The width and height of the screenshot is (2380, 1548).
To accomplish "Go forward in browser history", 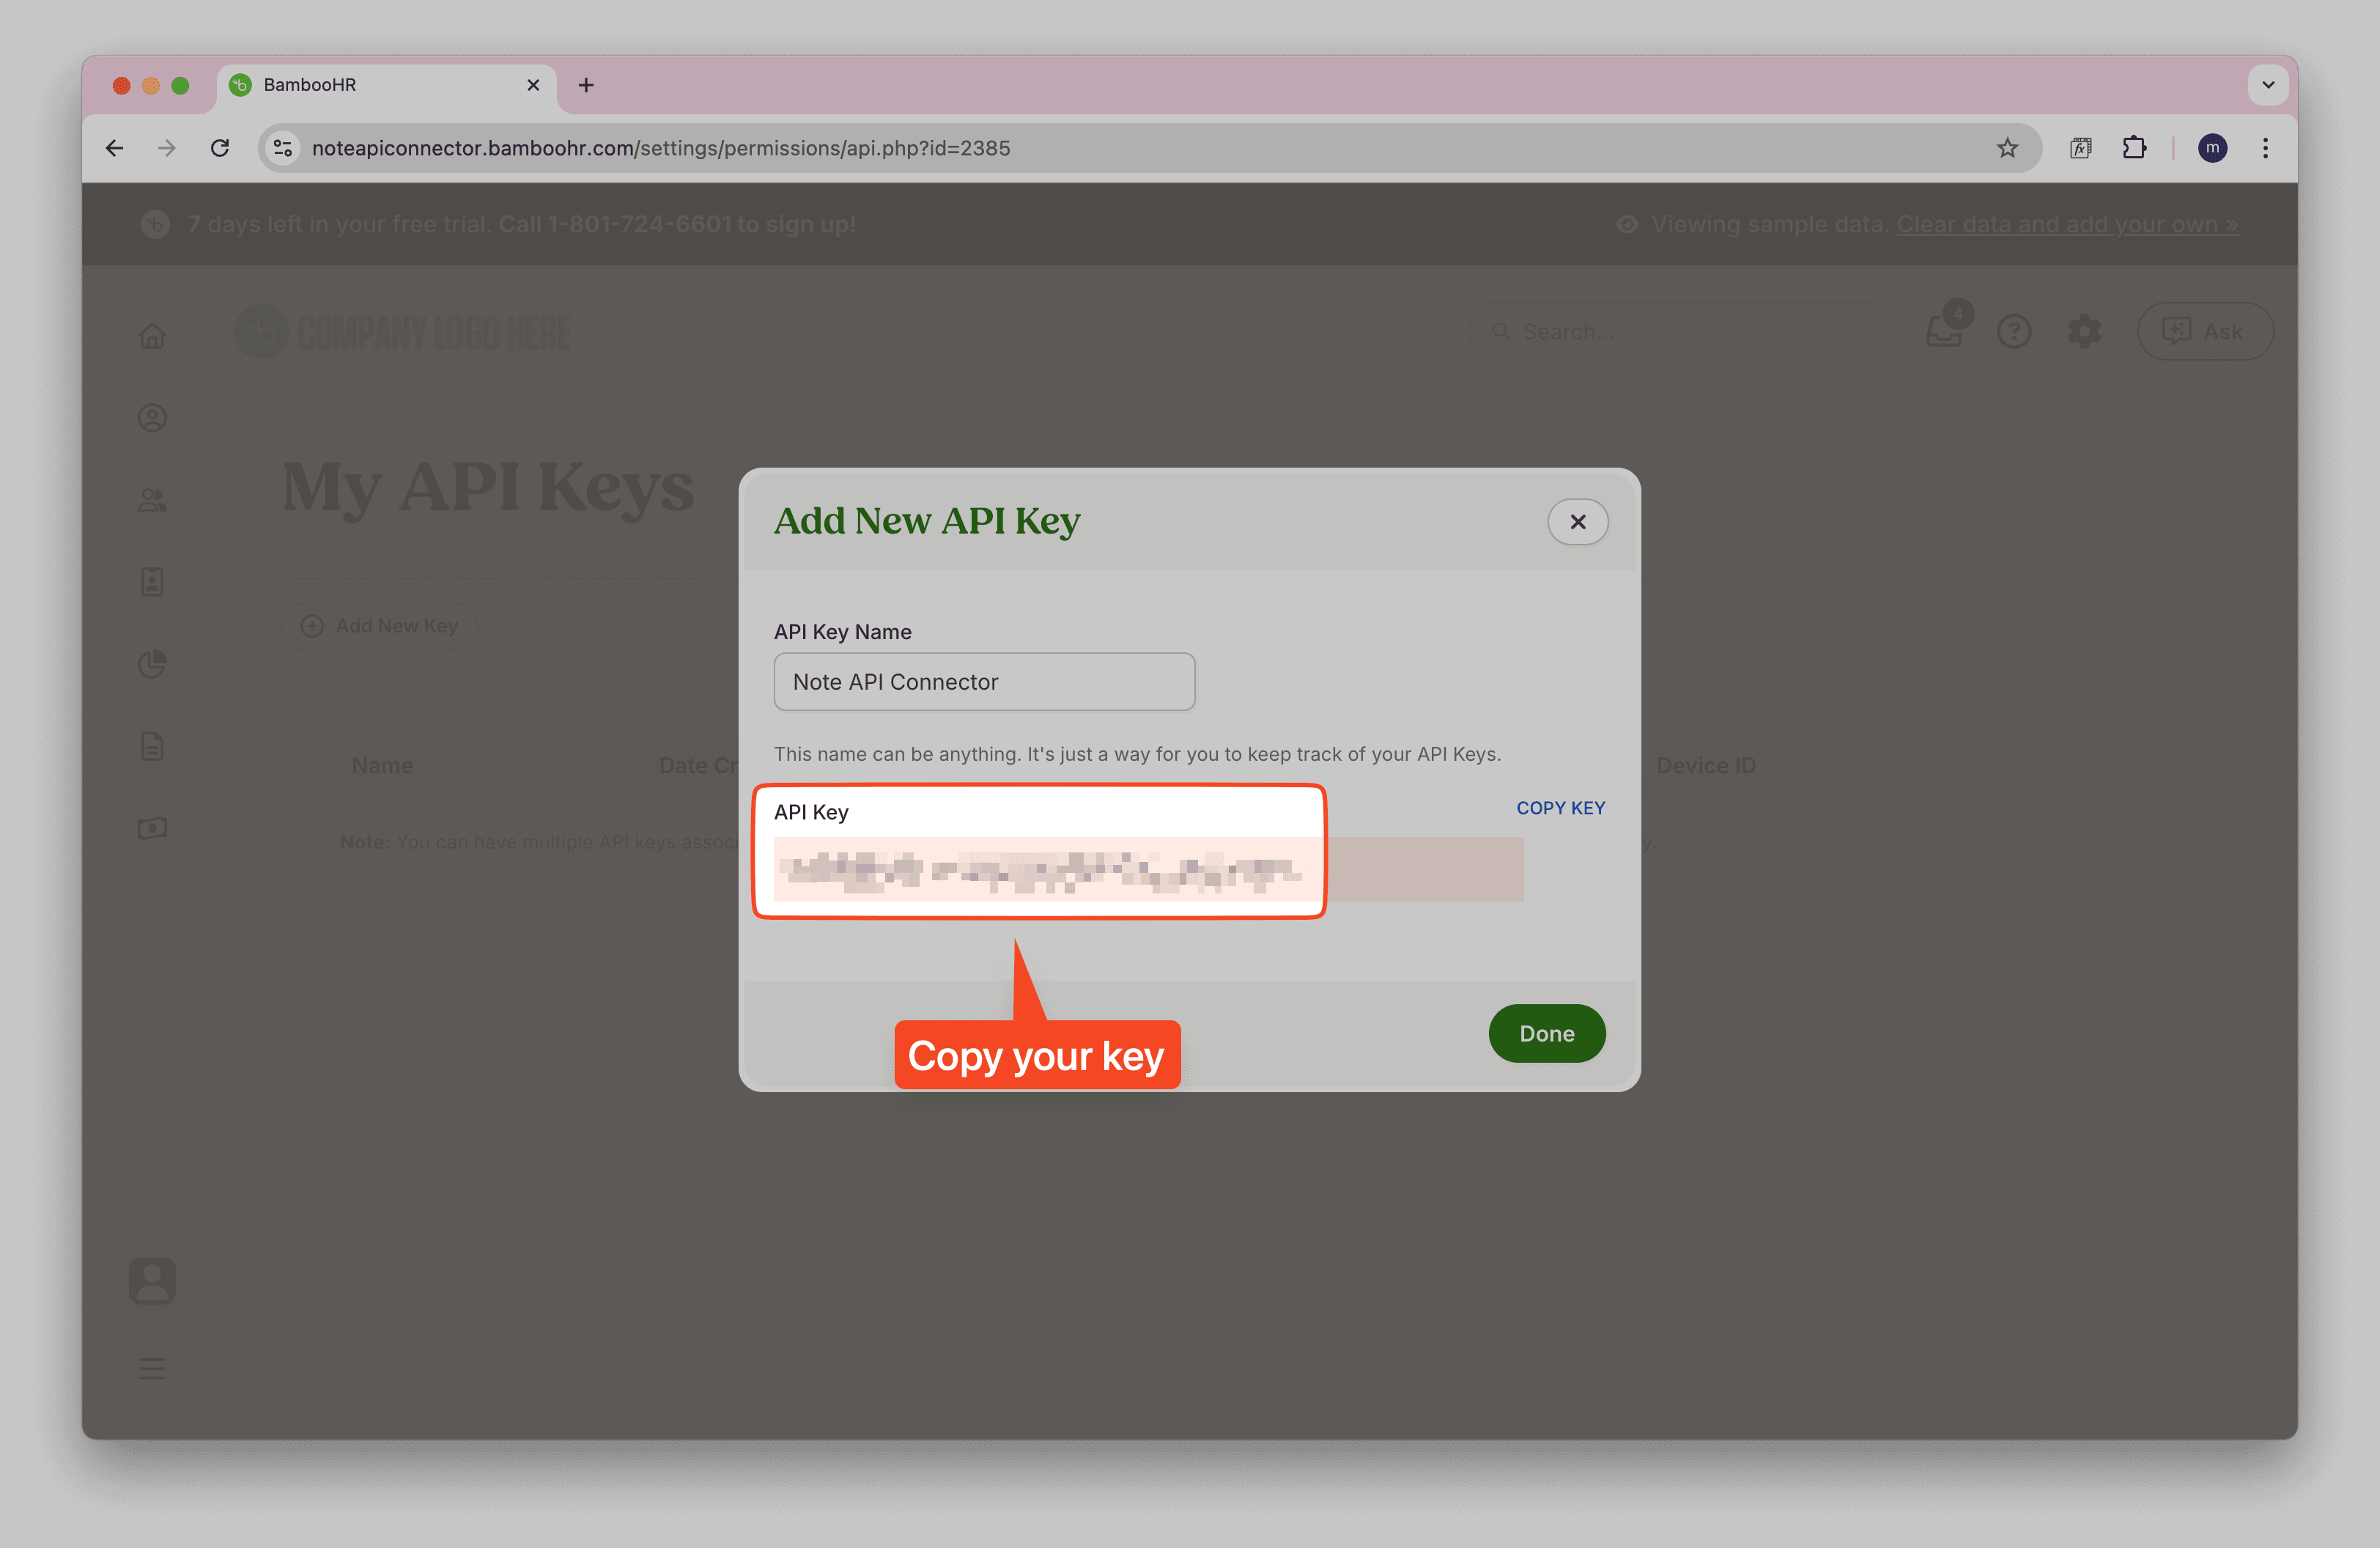I will click(x=167, y=148).
